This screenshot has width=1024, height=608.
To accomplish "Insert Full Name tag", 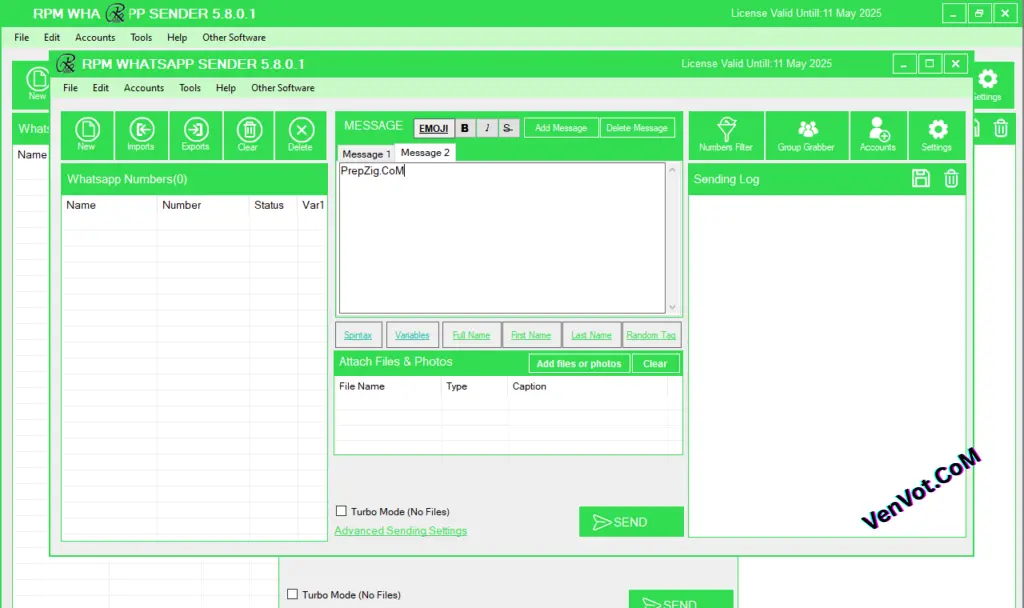I will pos(471,335).
